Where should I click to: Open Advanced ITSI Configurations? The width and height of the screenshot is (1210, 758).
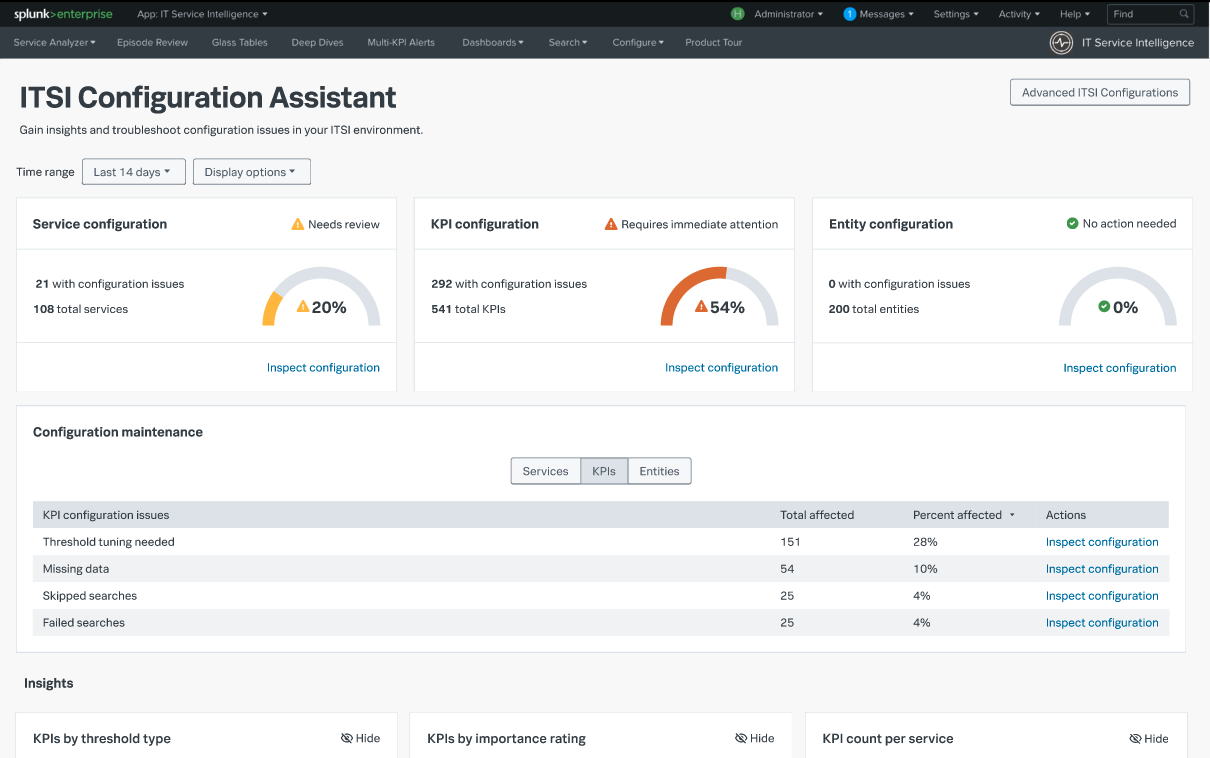tap(1099, 91)
